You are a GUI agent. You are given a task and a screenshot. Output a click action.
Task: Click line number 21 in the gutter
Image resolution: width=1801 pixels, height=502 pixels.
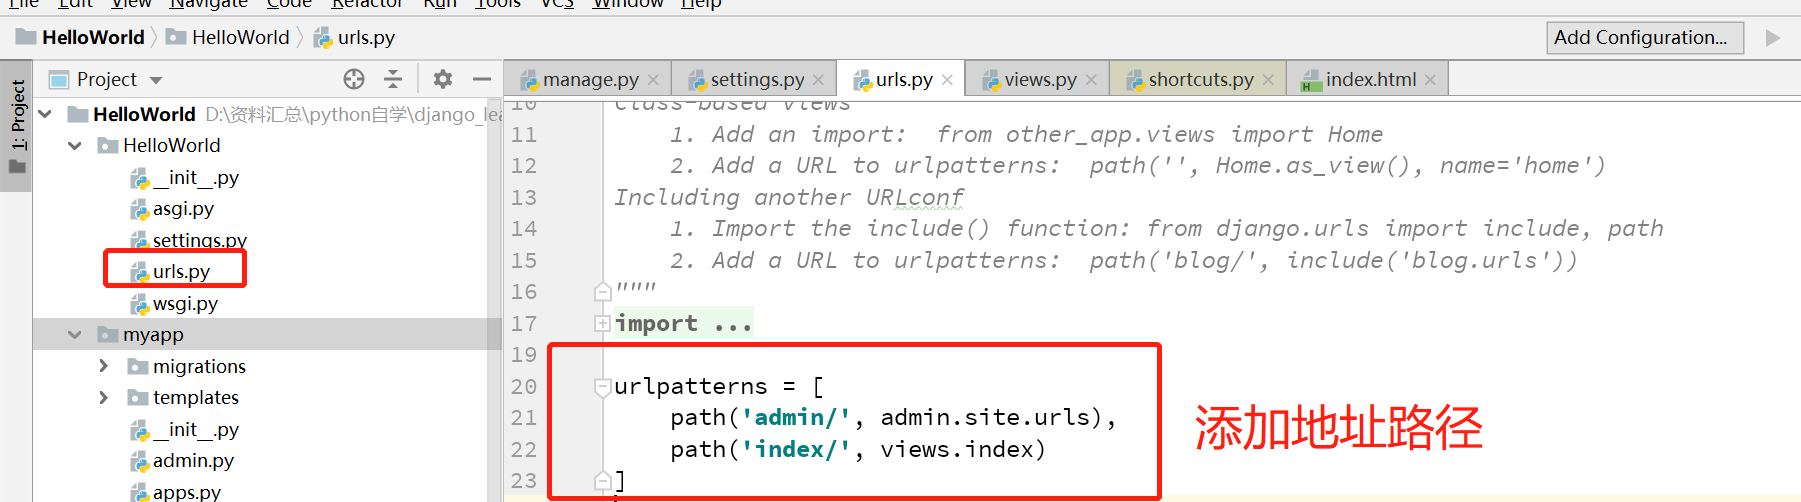524,418
